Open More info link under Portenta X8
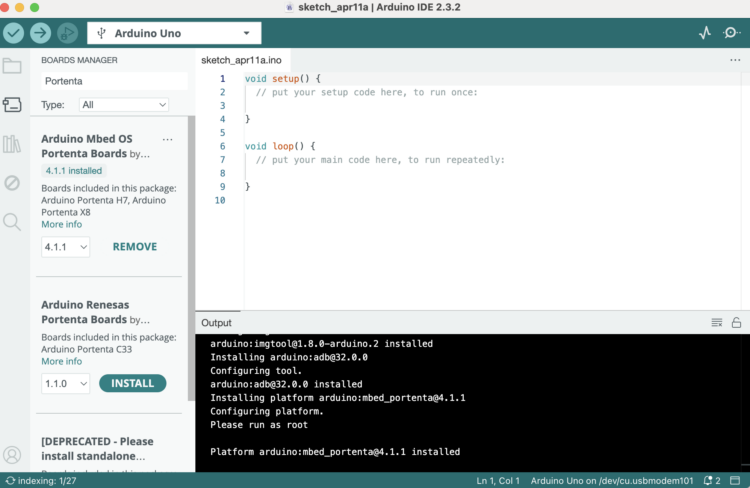Viewport: 750px width, 488px height. (x=62, y=224)
